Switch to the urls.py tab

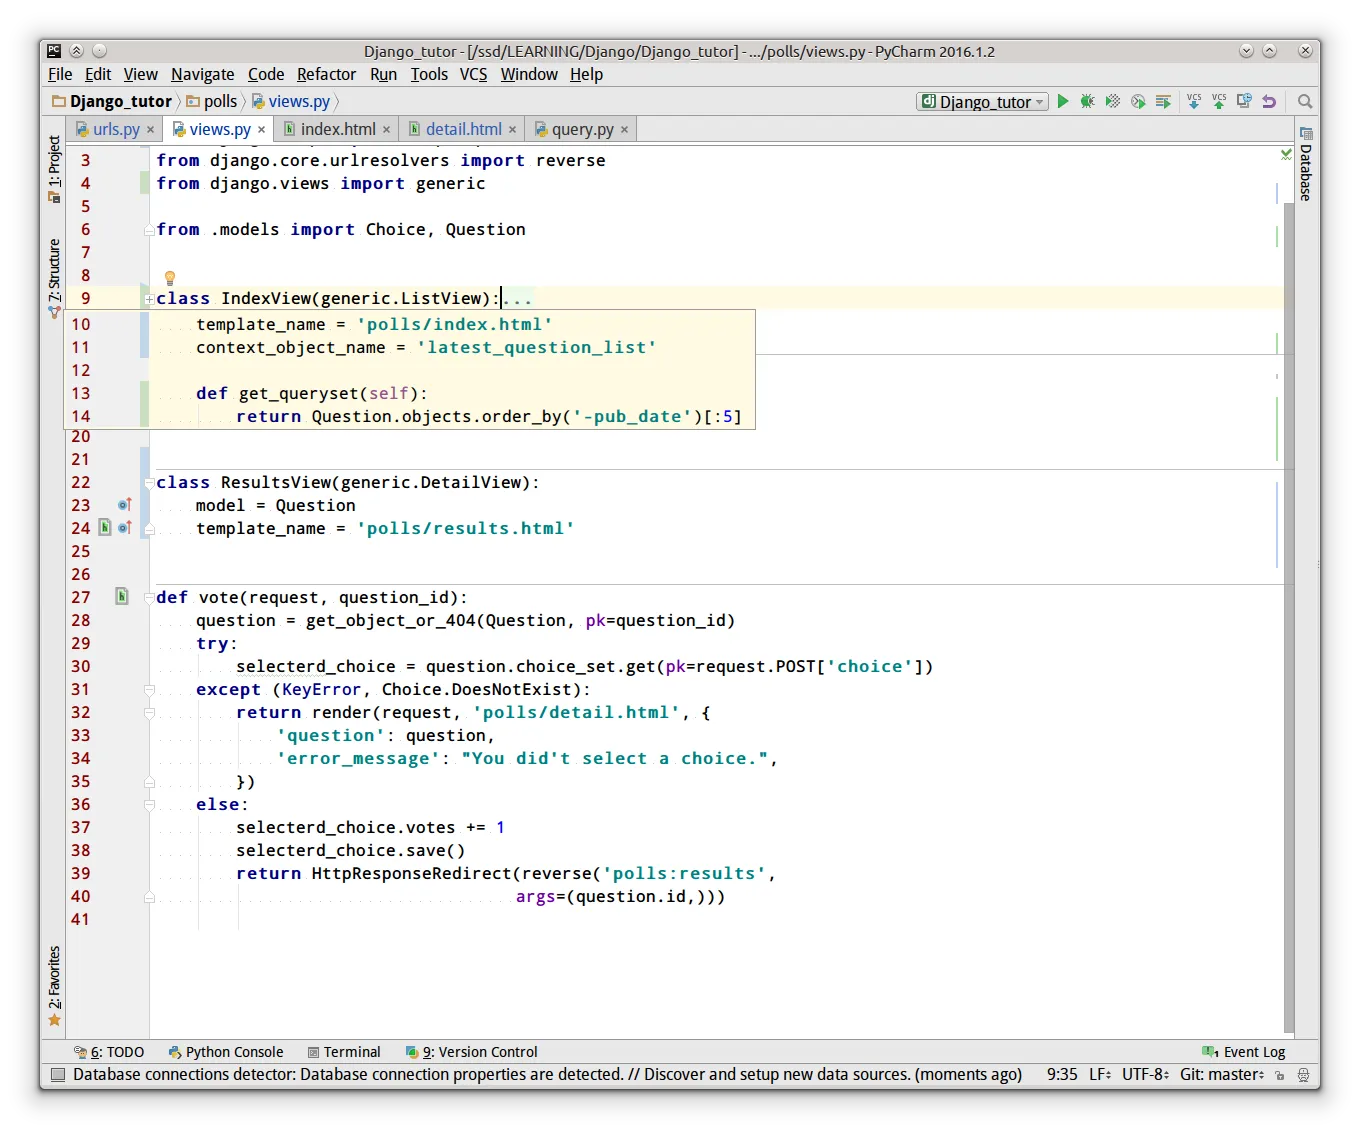116,129
